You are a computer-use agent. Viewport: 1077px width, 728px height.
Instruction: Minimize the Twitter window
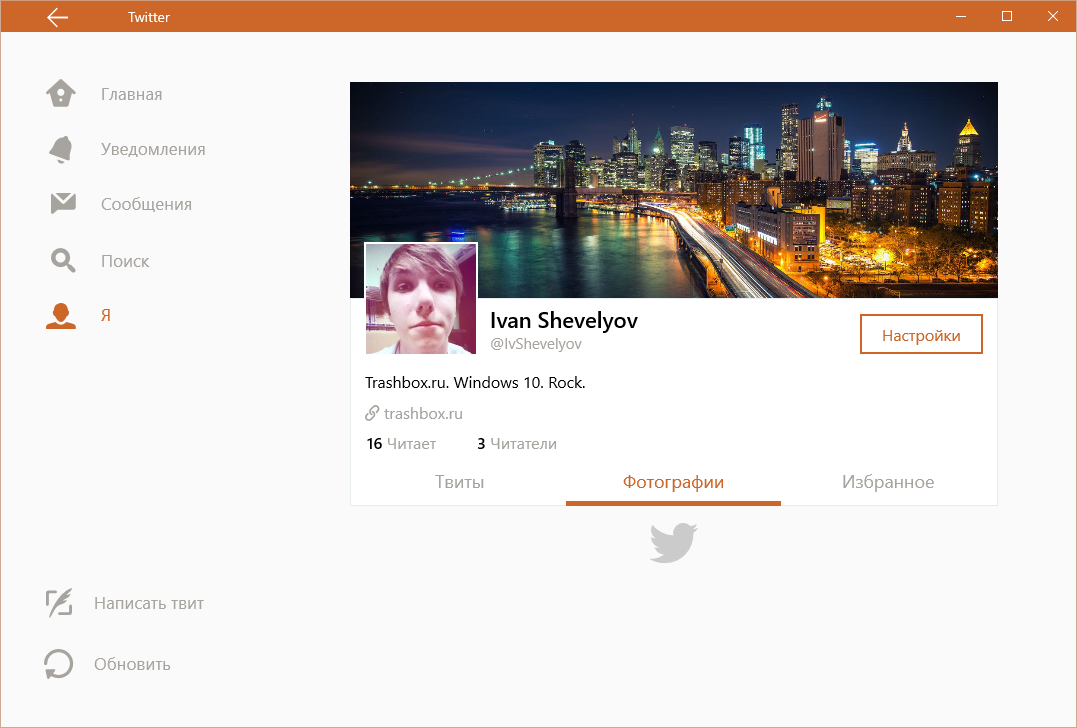tap(961, 16)
